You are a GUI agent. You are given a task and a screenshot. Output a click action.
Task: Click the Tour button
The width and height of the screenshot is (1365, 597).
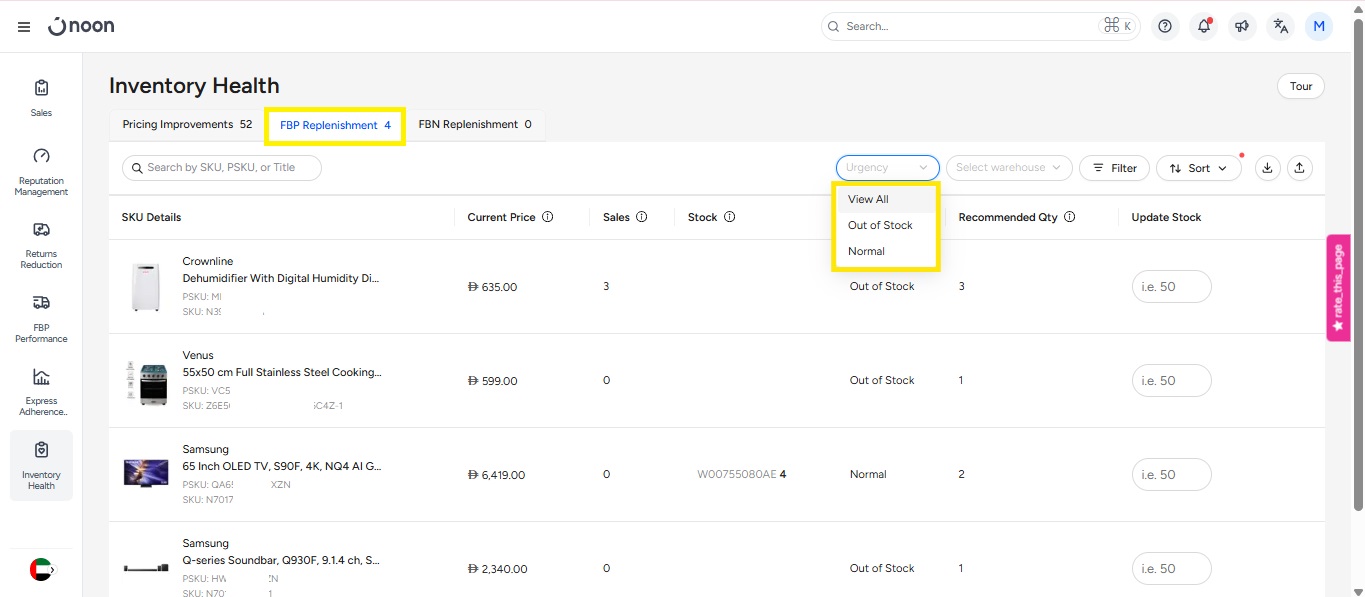click(1300, 86)
